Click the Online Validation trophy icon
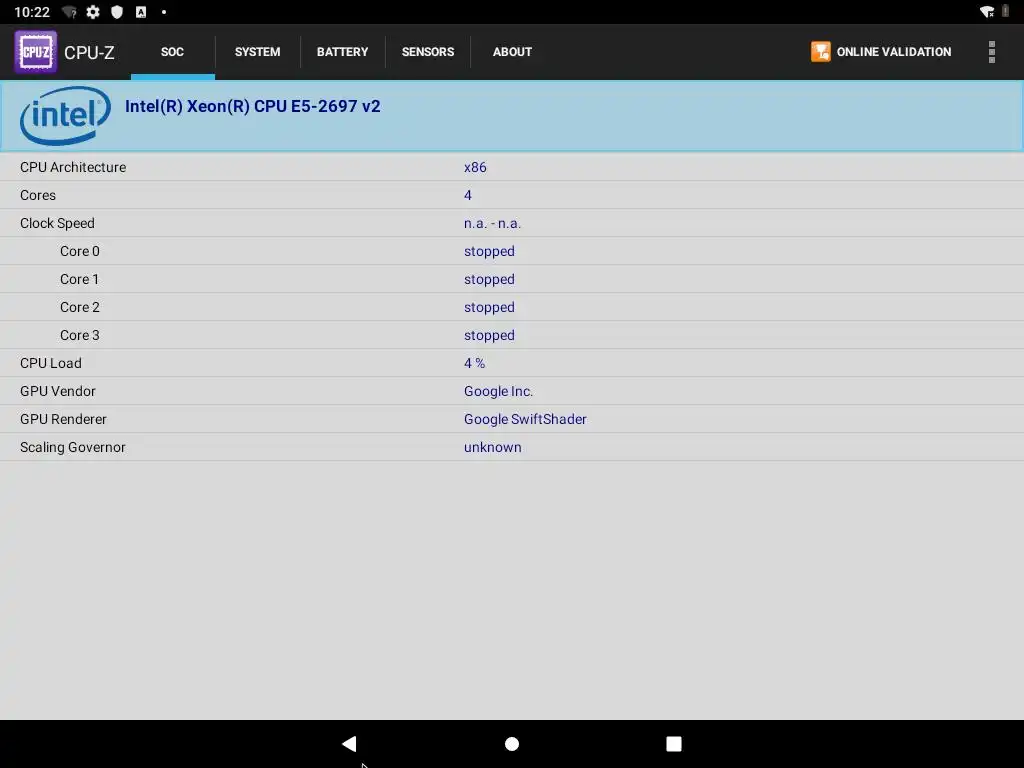The image size is (1024, 768). (x=820, y=52)
